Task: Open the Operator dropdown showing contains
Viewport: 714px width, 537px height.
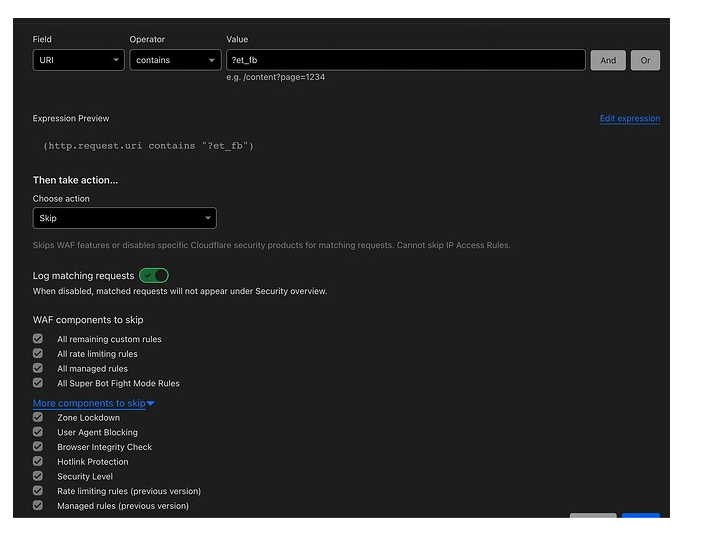Action: [x=175, y=60]
